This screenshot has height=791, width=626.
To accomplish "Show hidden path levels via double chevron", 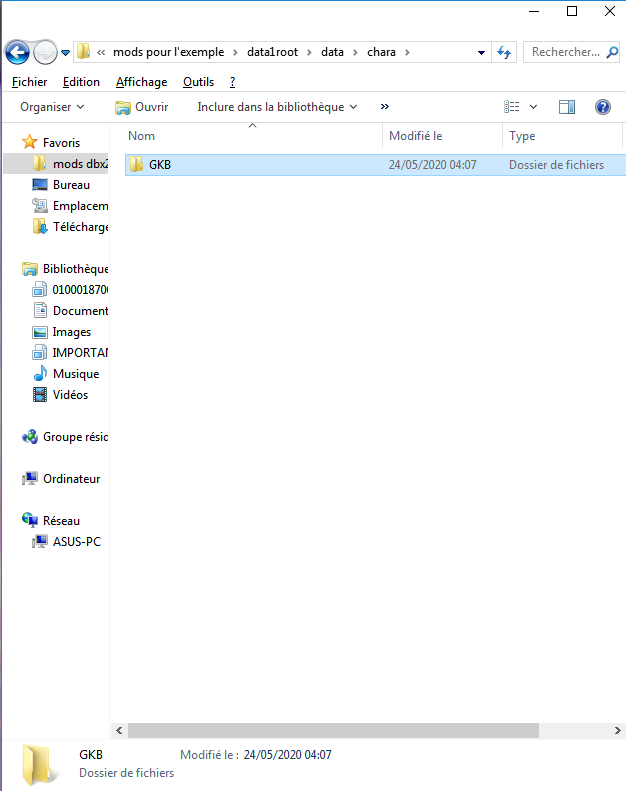I will 101,52.
